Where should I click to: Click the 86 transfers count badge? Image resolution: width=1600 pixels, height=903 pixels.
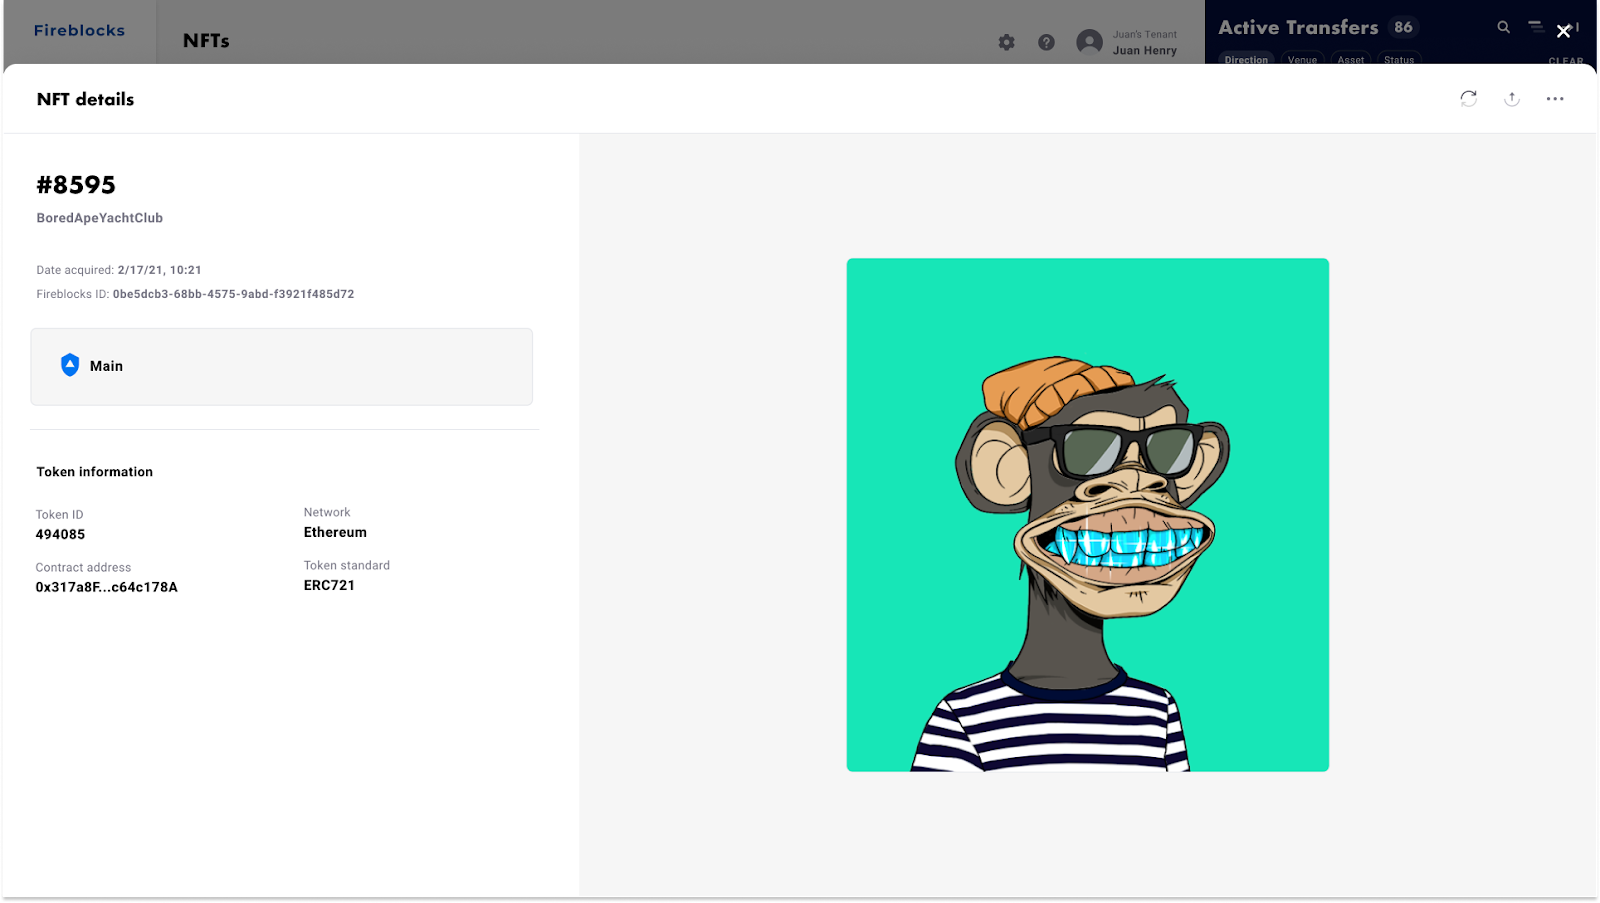click(1404, 27)
